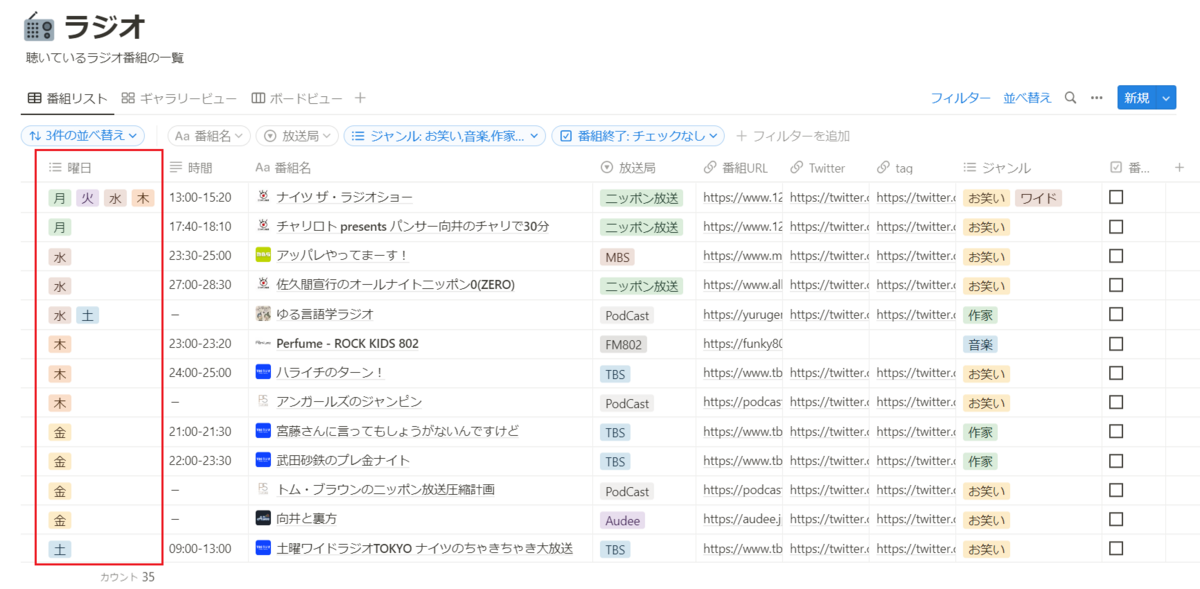Click フィルターを追加 button
Viewport: 1200px width, 589px height.
(793, 135)
